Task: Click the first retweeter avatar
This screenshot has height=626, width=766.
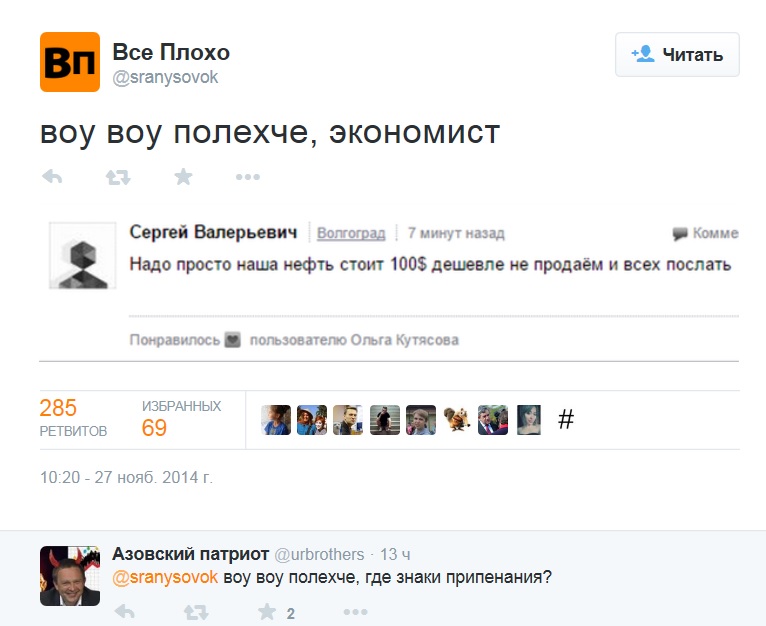Action: pos(276,419)
